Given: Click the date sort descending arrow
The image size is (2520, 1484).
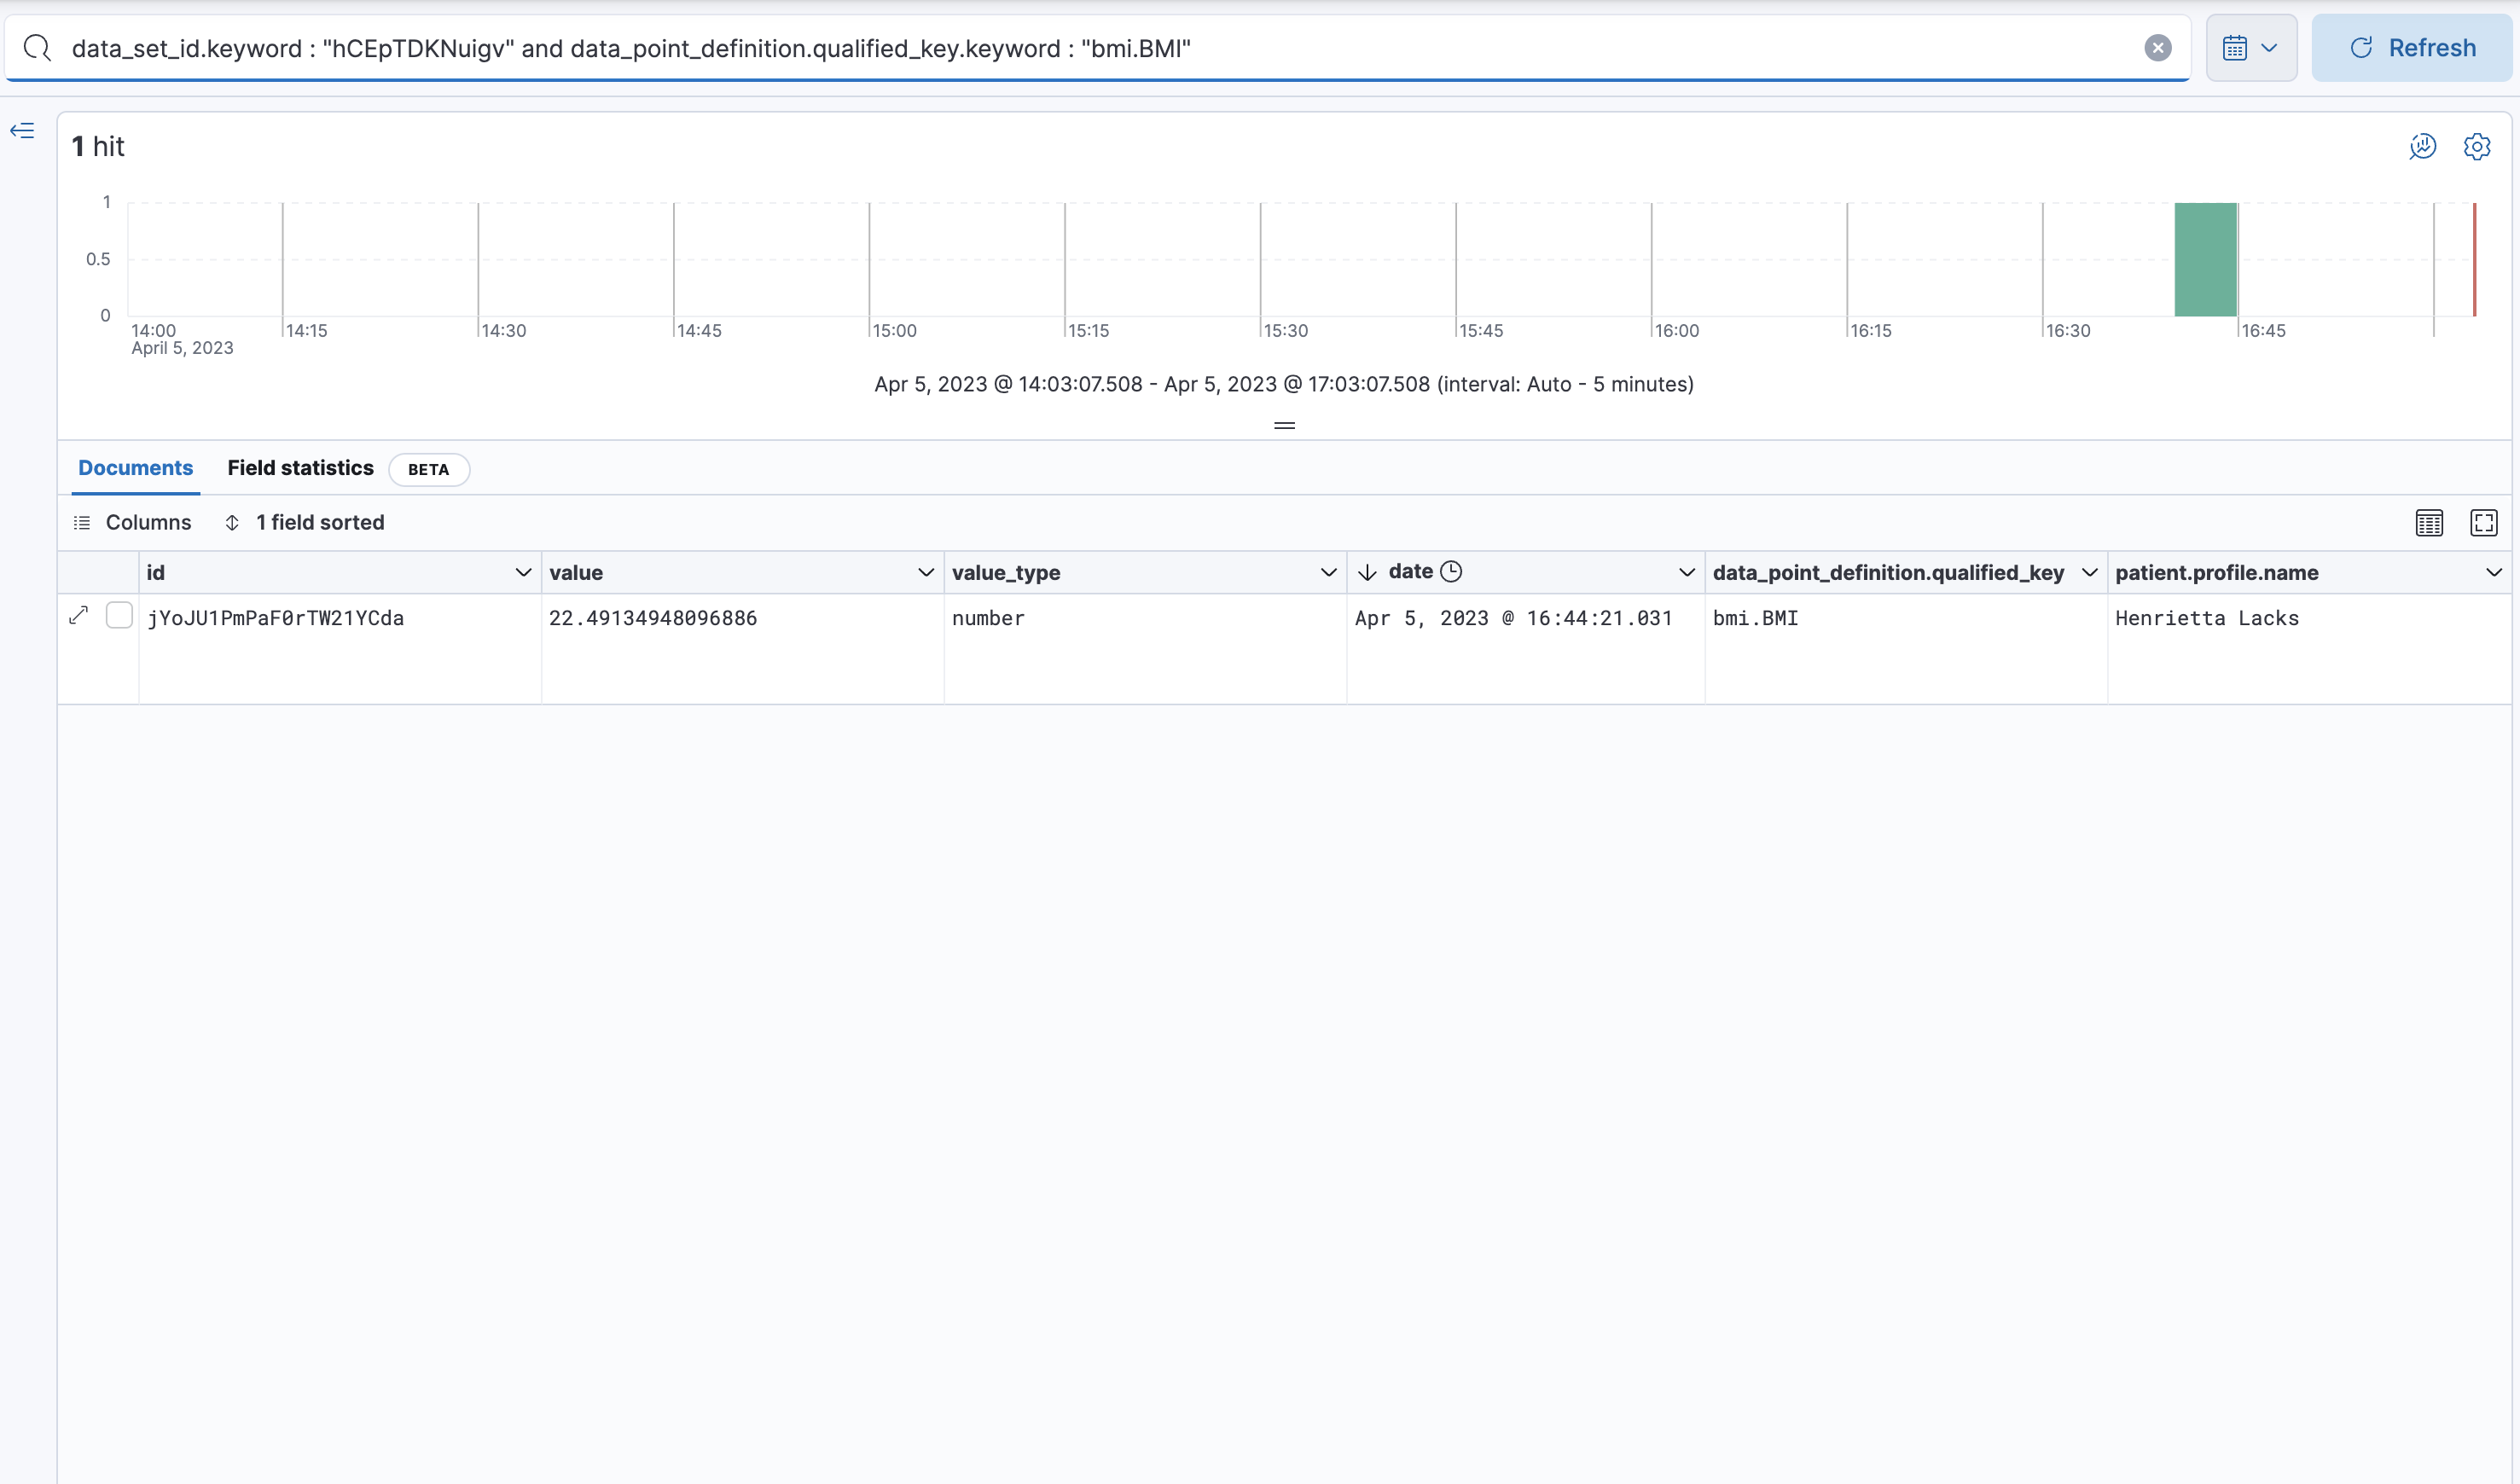Looking at the screenshot, I should coord(1367,573).
